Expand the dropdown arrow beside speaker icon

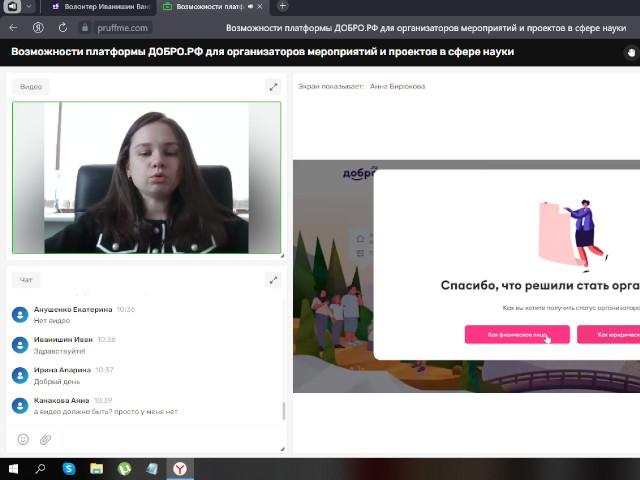(x=29, y=6)
